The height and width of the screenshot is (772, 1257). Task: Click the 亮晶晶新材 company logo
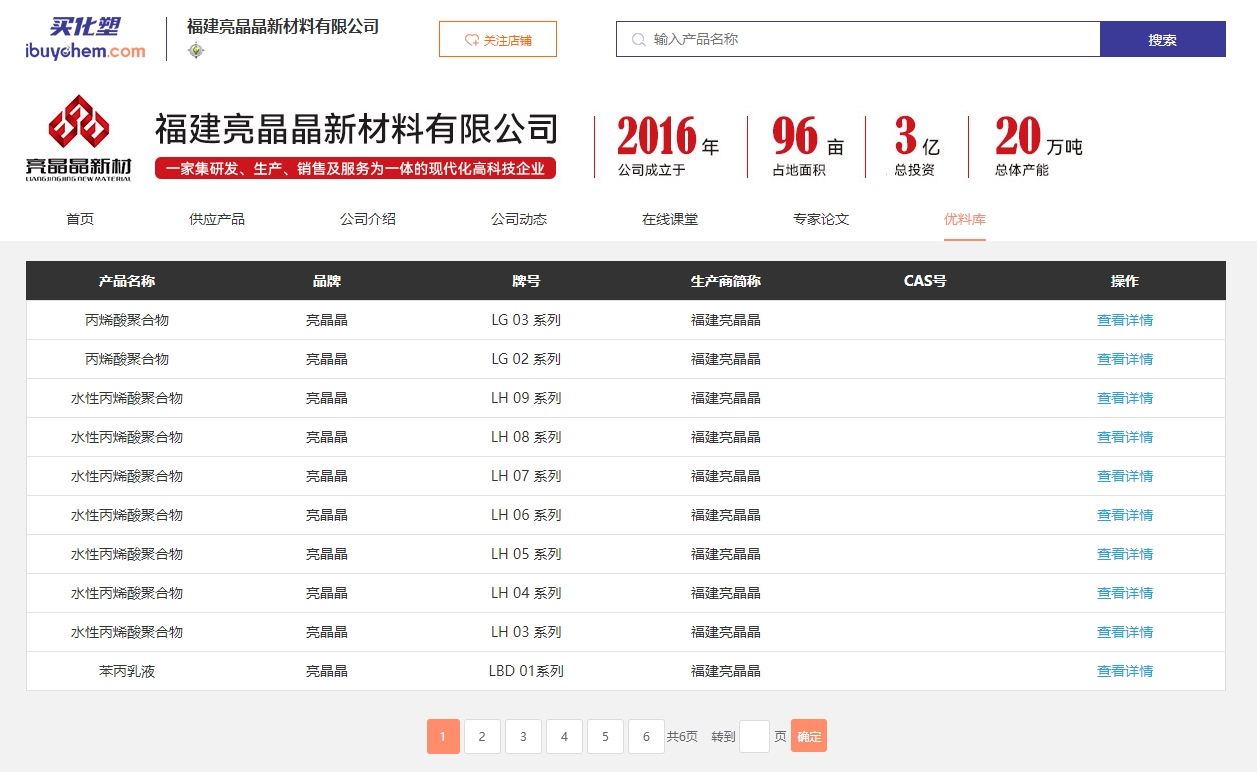[x=79, y=138]
